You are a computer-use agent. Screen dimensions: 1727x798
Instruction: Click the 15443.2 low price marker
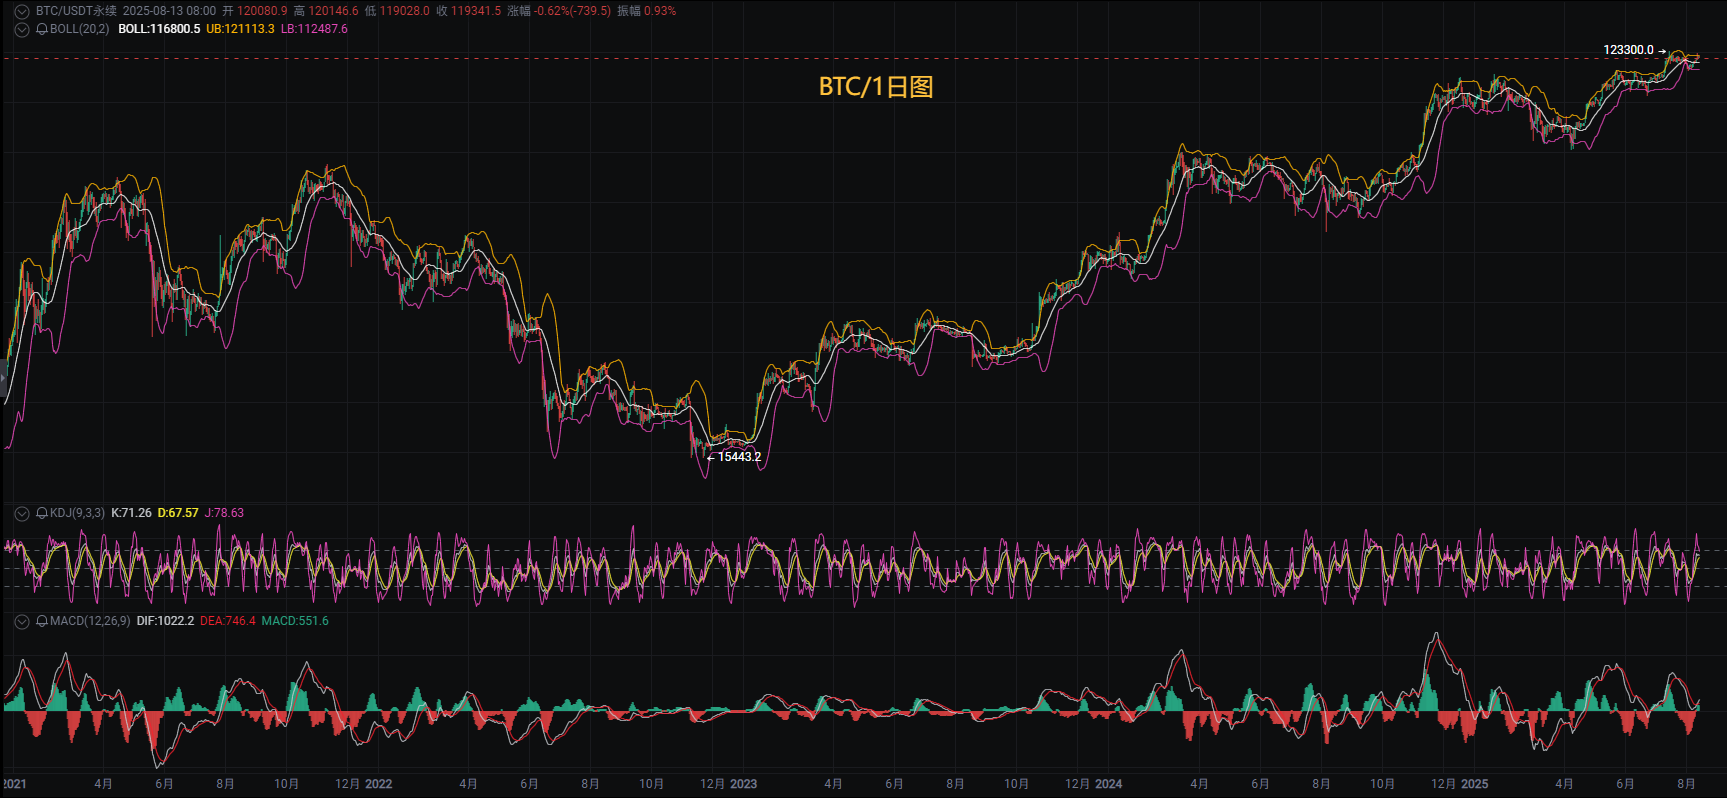point(734,457)
